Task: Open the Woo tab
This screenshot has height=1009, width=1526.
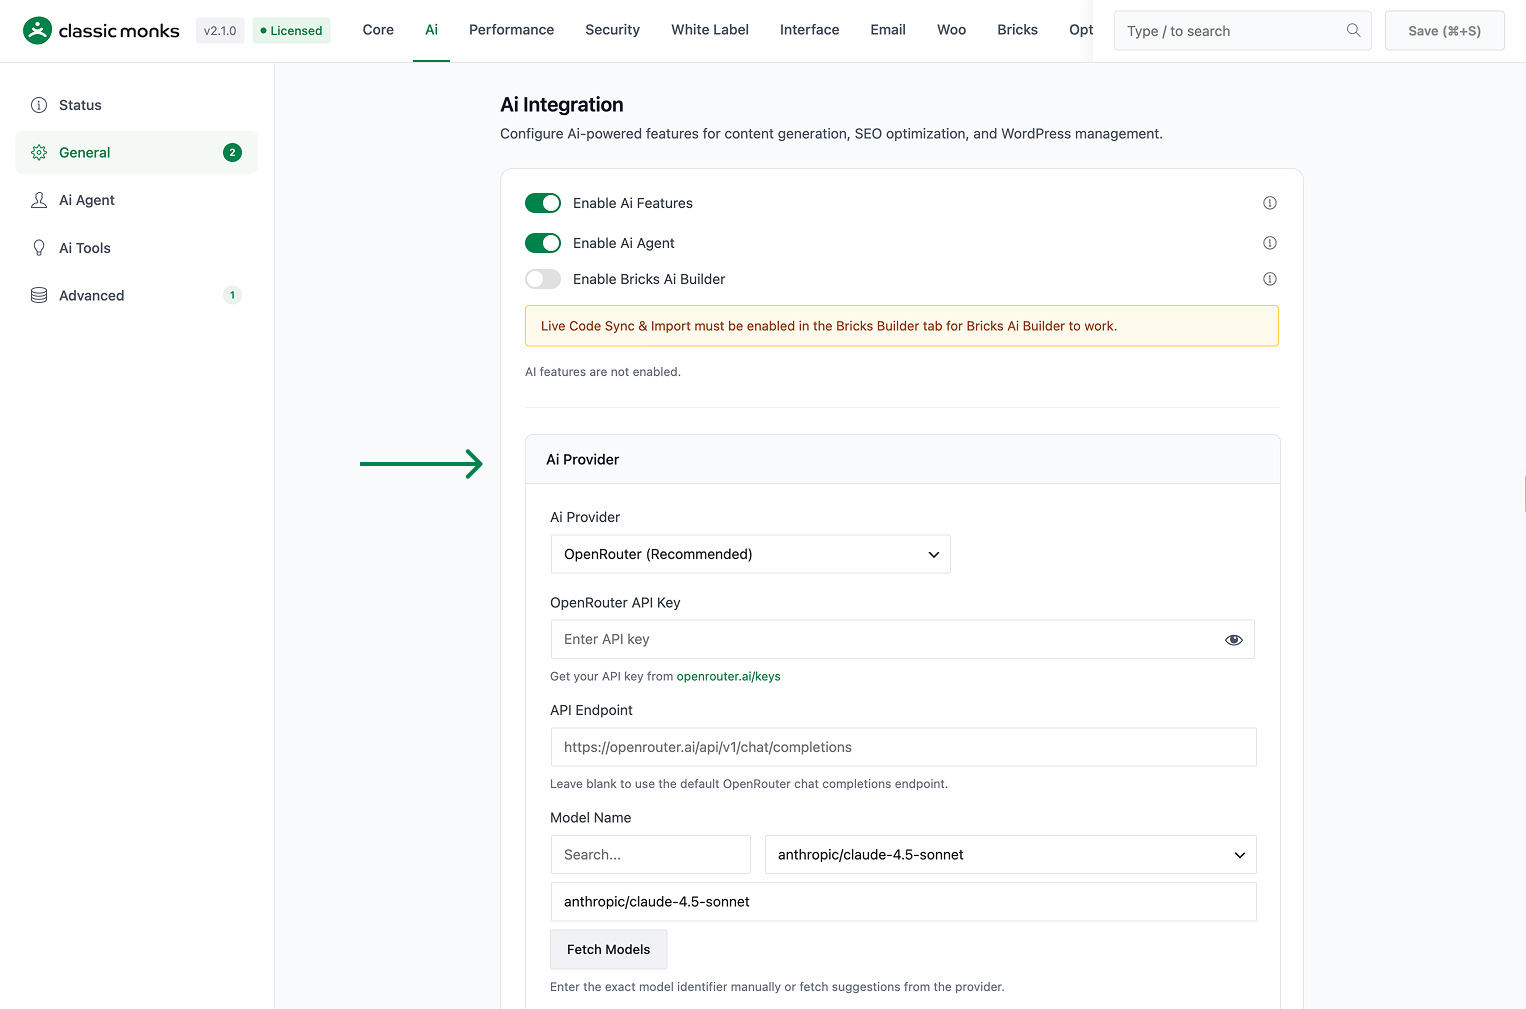Action: pyautogui.click(x=951, y=30)
